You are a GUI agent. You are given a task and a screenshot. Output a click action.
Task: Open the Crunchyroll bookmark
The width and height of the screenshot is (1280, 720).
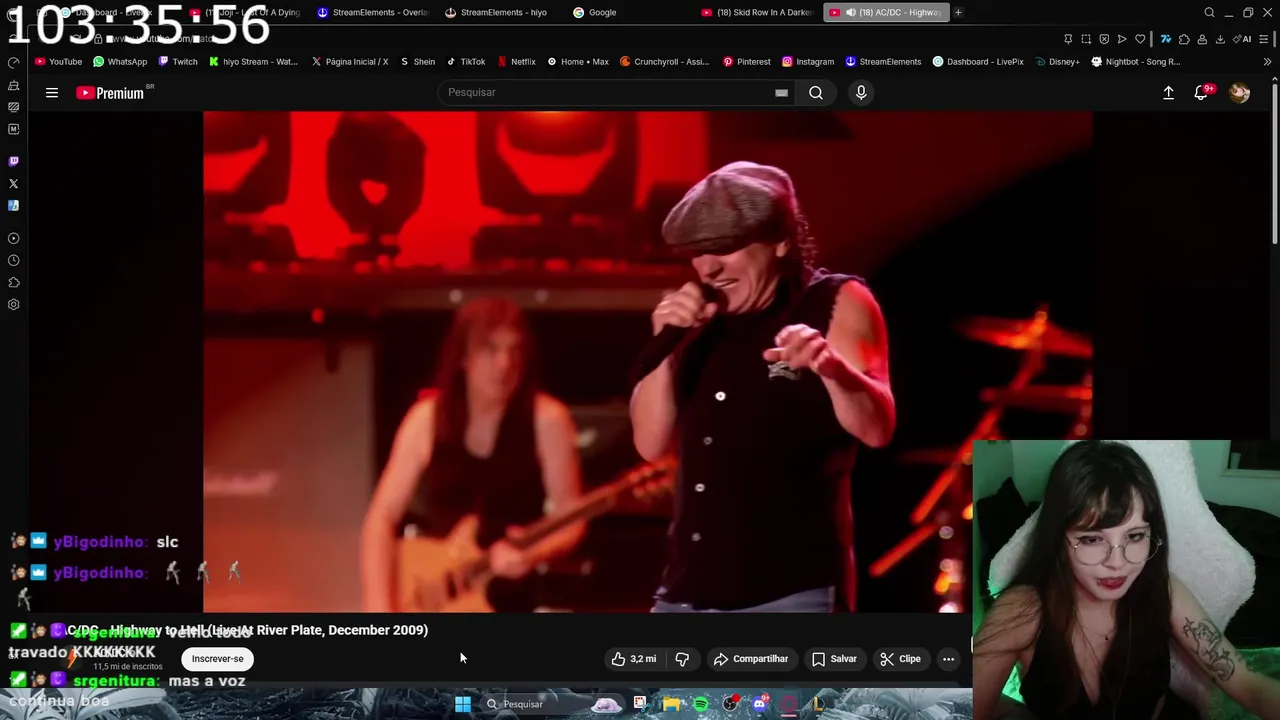(x=664, y=61)
